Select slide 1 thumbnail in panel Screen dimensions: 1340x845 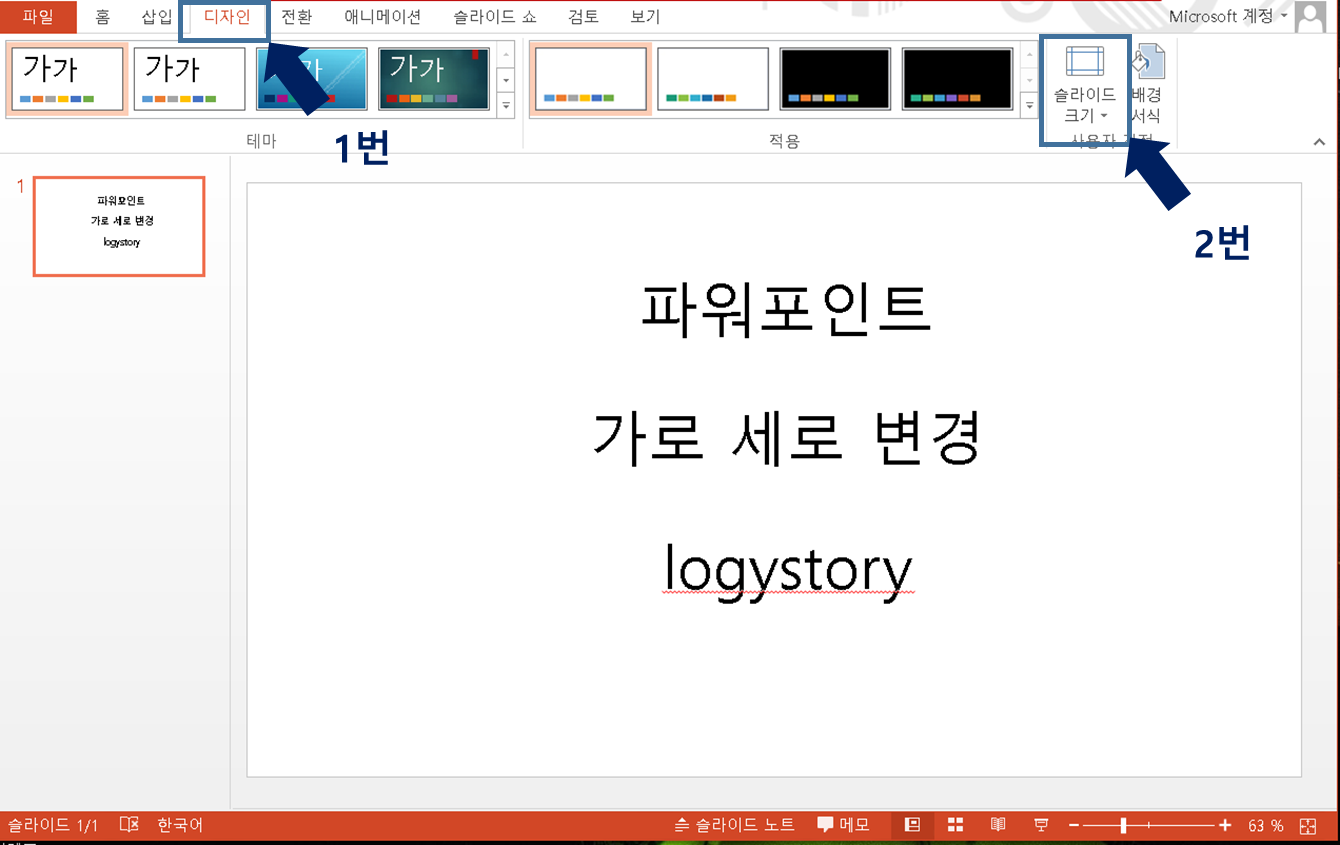119,226
